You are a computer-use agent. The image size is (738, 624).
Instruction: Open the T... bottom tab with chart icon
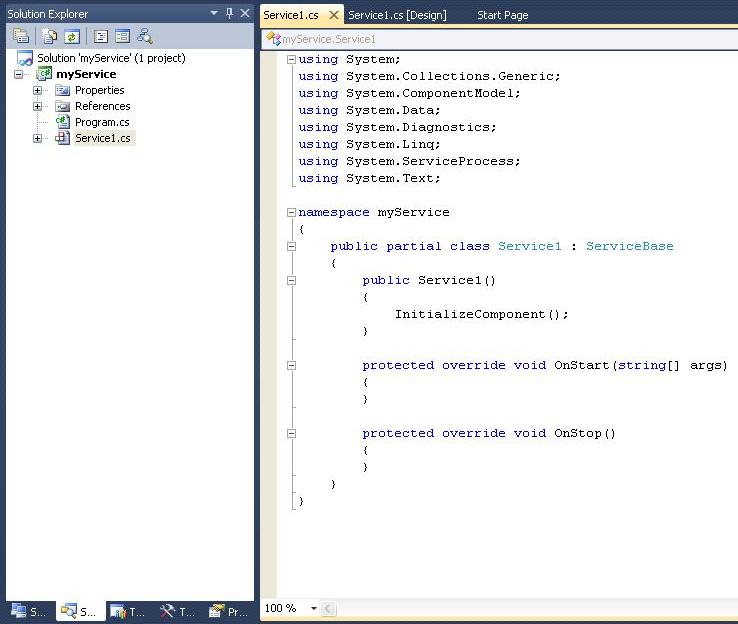[x=128, y=611]
